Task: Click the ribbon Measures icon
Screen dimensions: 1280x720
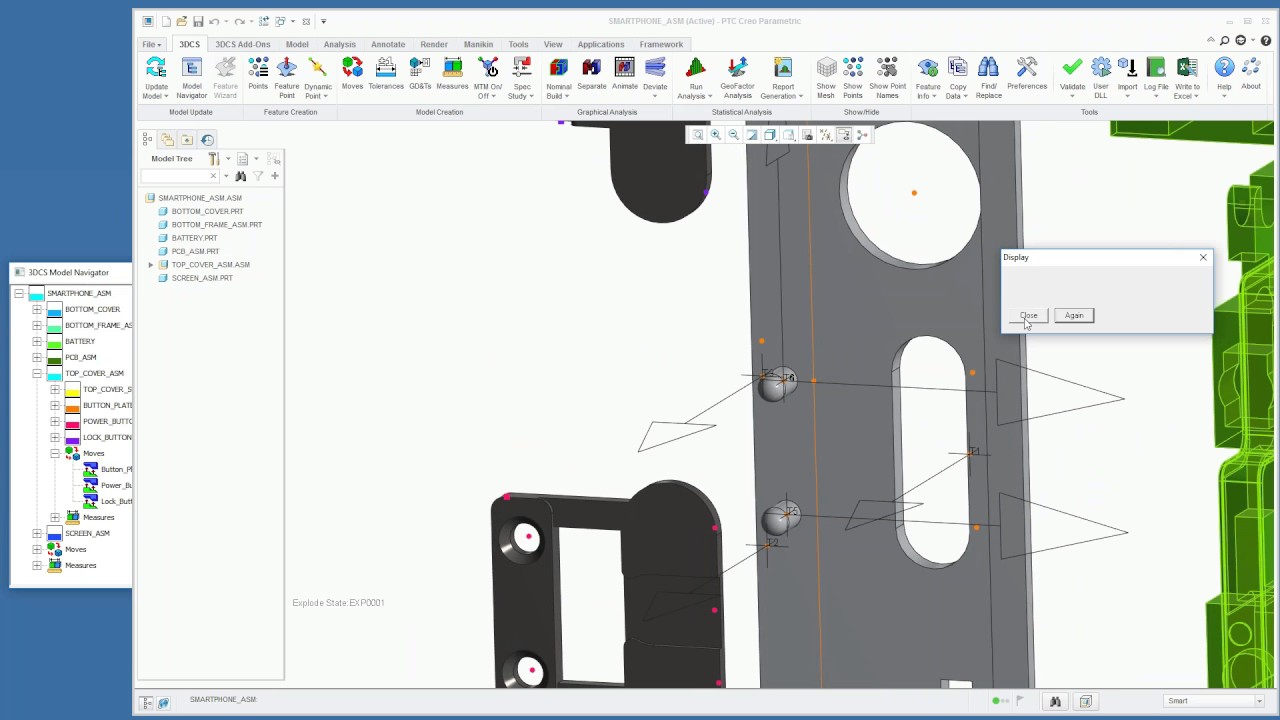Action: (452, 67)
